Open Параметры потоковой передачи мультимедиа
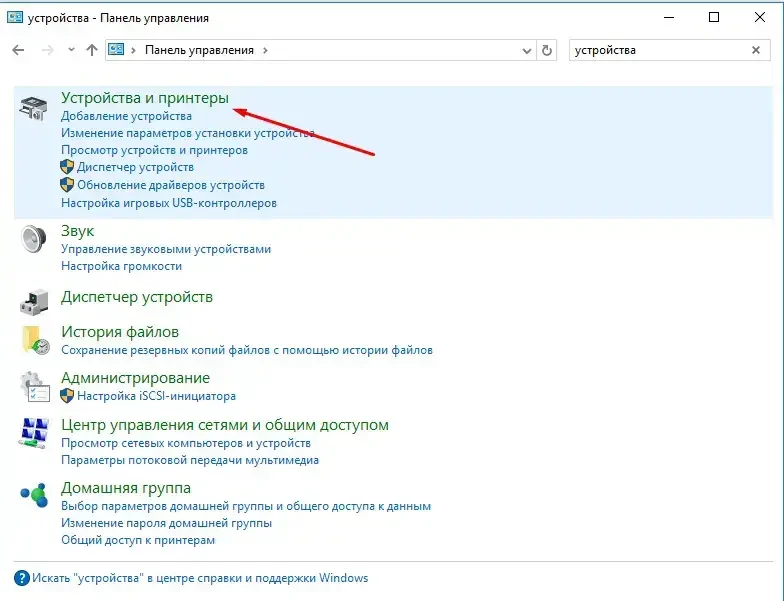Viewport: 784px width, 601px height. pos(190,460)
